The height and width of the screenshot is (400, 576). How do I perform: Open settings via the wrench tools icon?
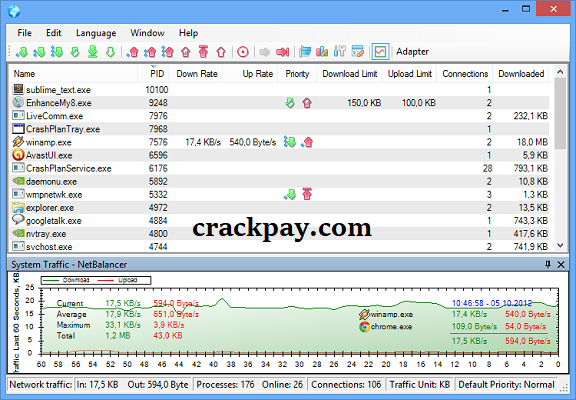pos(340,52)
